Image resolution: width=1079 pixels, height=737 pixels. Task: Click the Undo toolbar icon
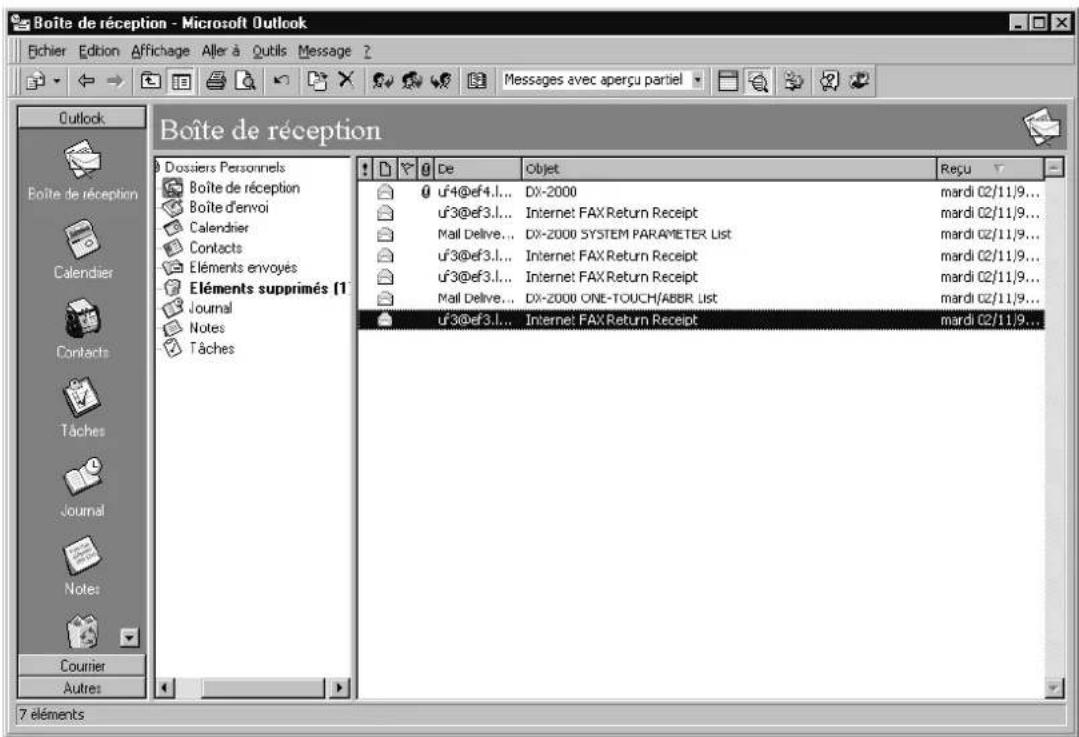pyautogui.click(x=281, y=81)
